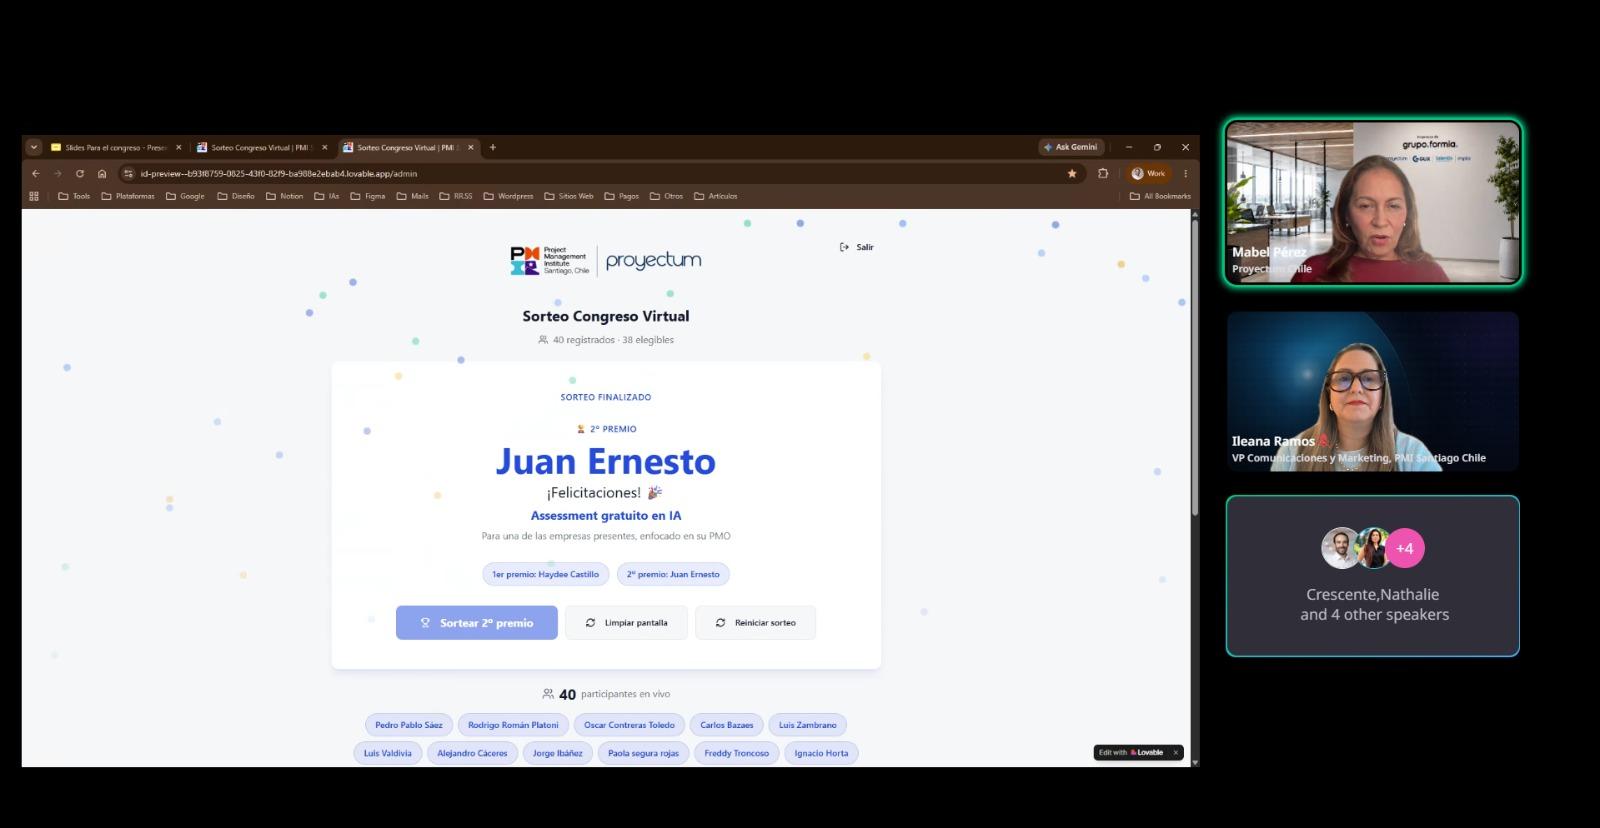
Task: Open the Pagos bookmark folder
Action: coord(622,196)
